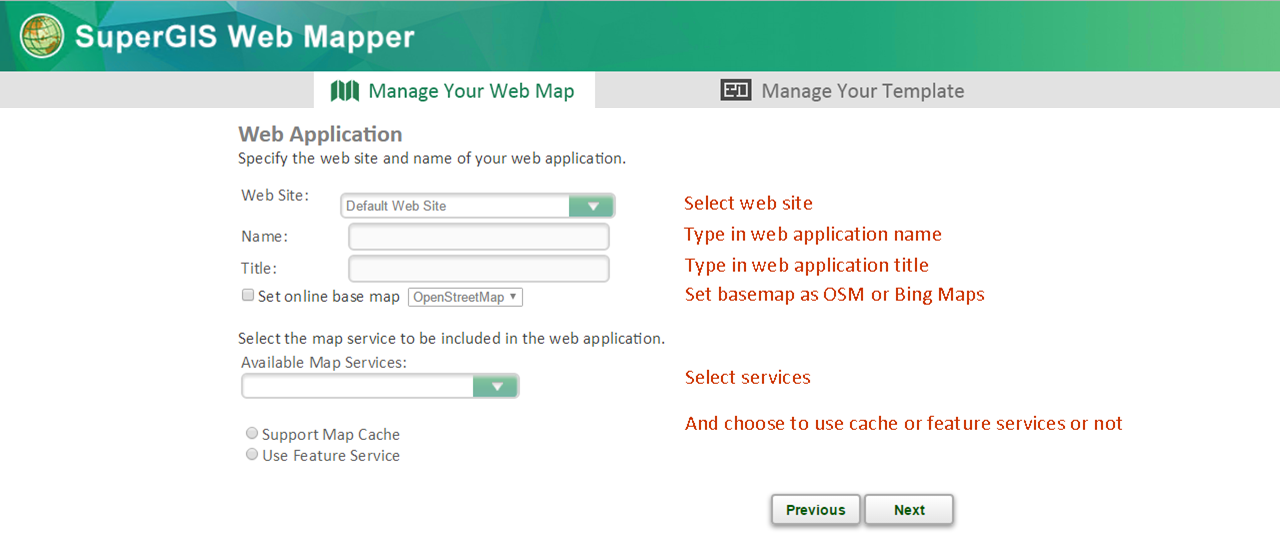This screenshot has height=553, width=1280.
Task: Click the Title input field
Action: tap(479, 269)
